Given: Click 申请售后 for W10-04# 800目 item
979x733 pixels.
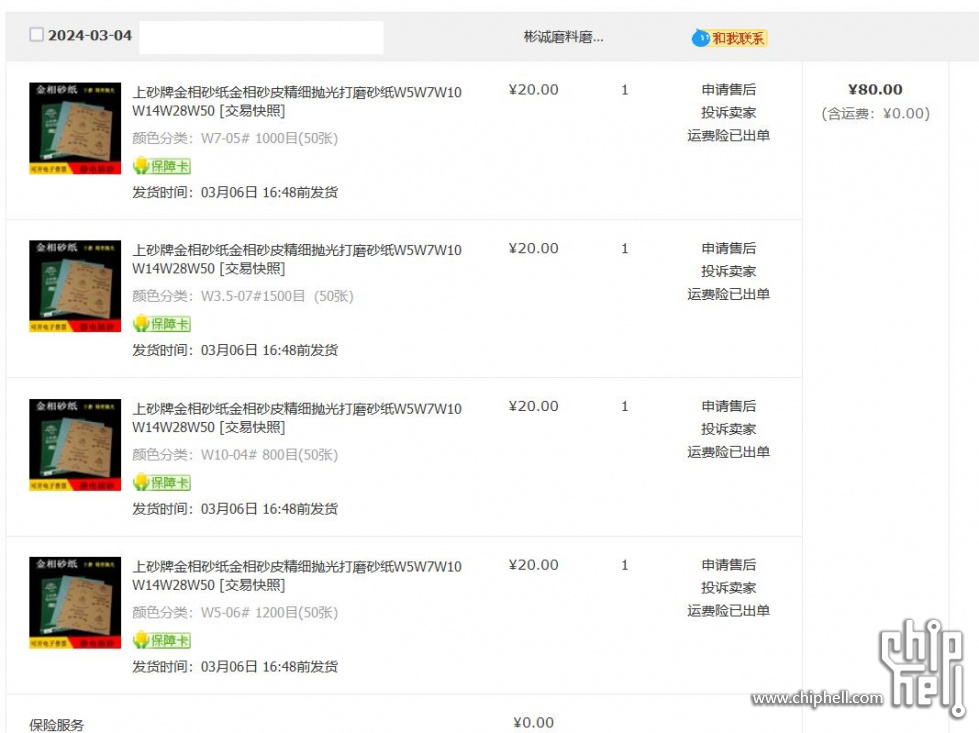Looking at the screenshot, I should point(729,406).
